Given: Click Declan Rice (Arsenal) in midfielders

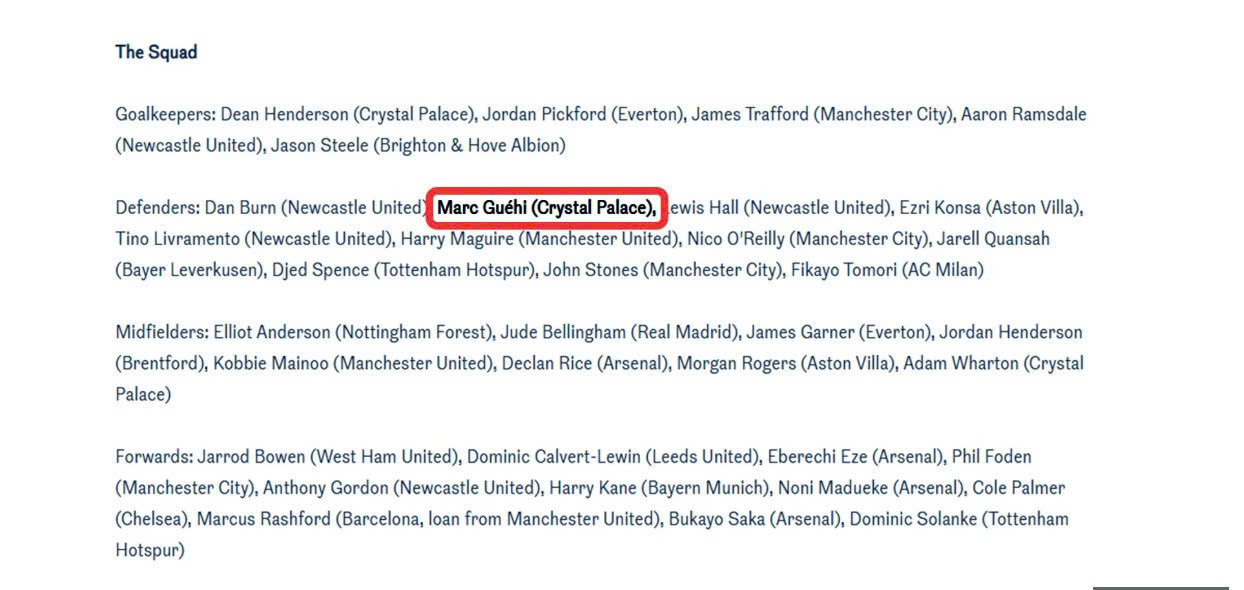Looking at the screenshot, I should click(584, 363).
